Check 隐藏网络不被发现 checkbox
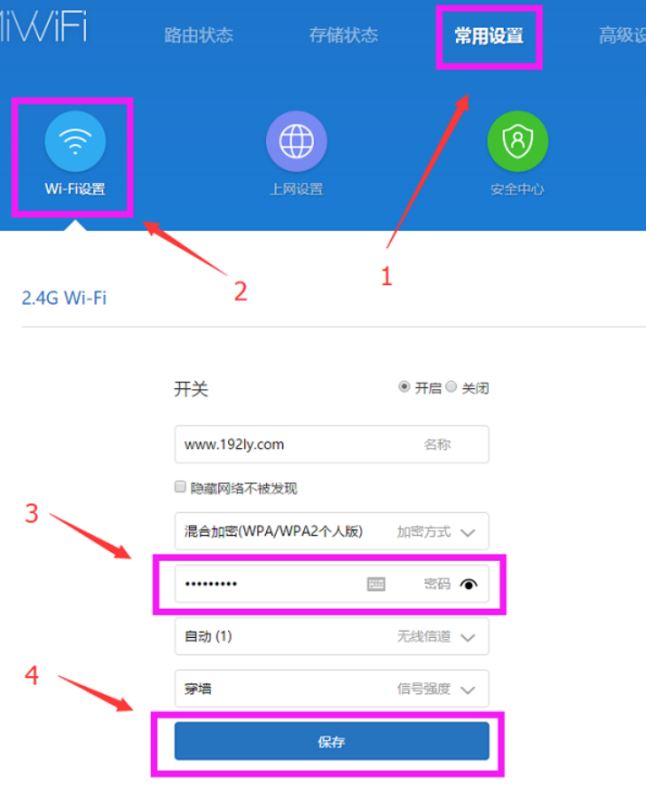 click(x=180, y=487)
